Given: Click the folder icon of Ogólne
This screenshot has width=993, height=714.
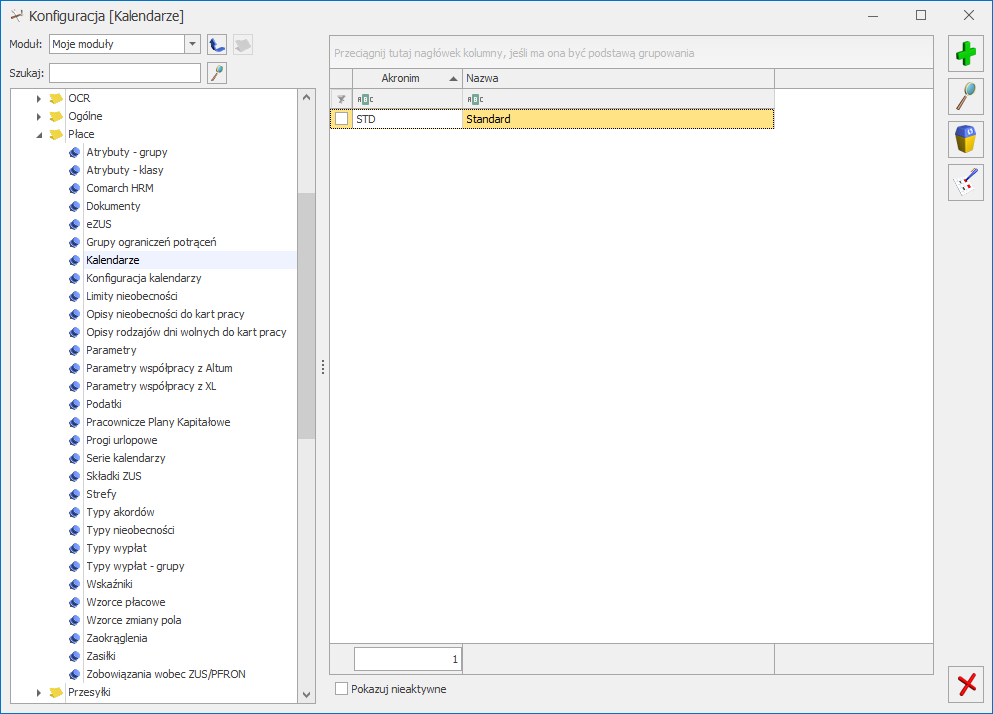Looking at the screenshot, I should tap(56, 117).
